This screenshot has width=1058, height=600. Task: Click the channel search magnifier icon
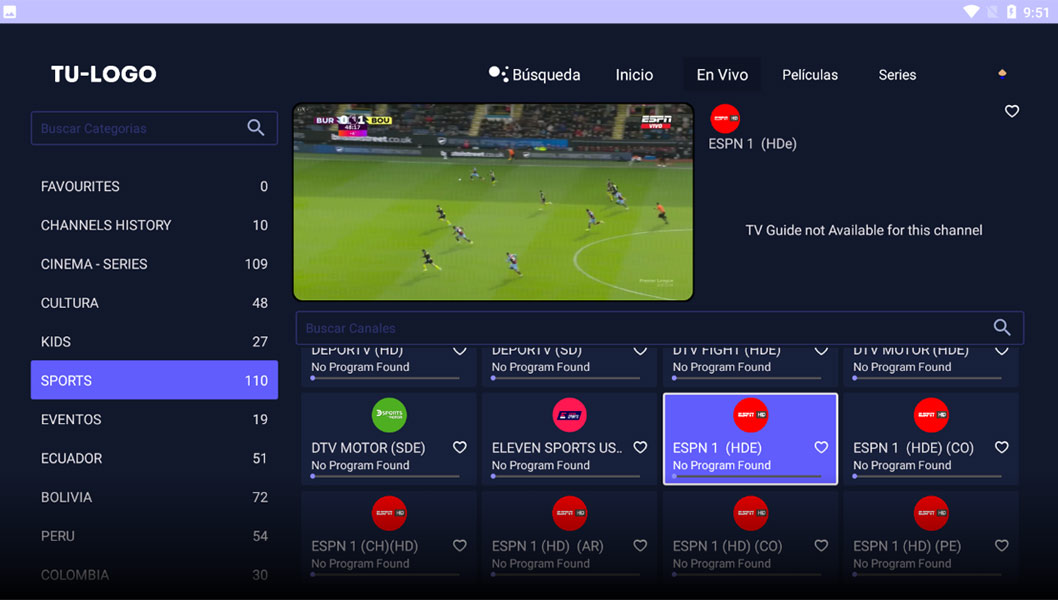point(1002,327)
